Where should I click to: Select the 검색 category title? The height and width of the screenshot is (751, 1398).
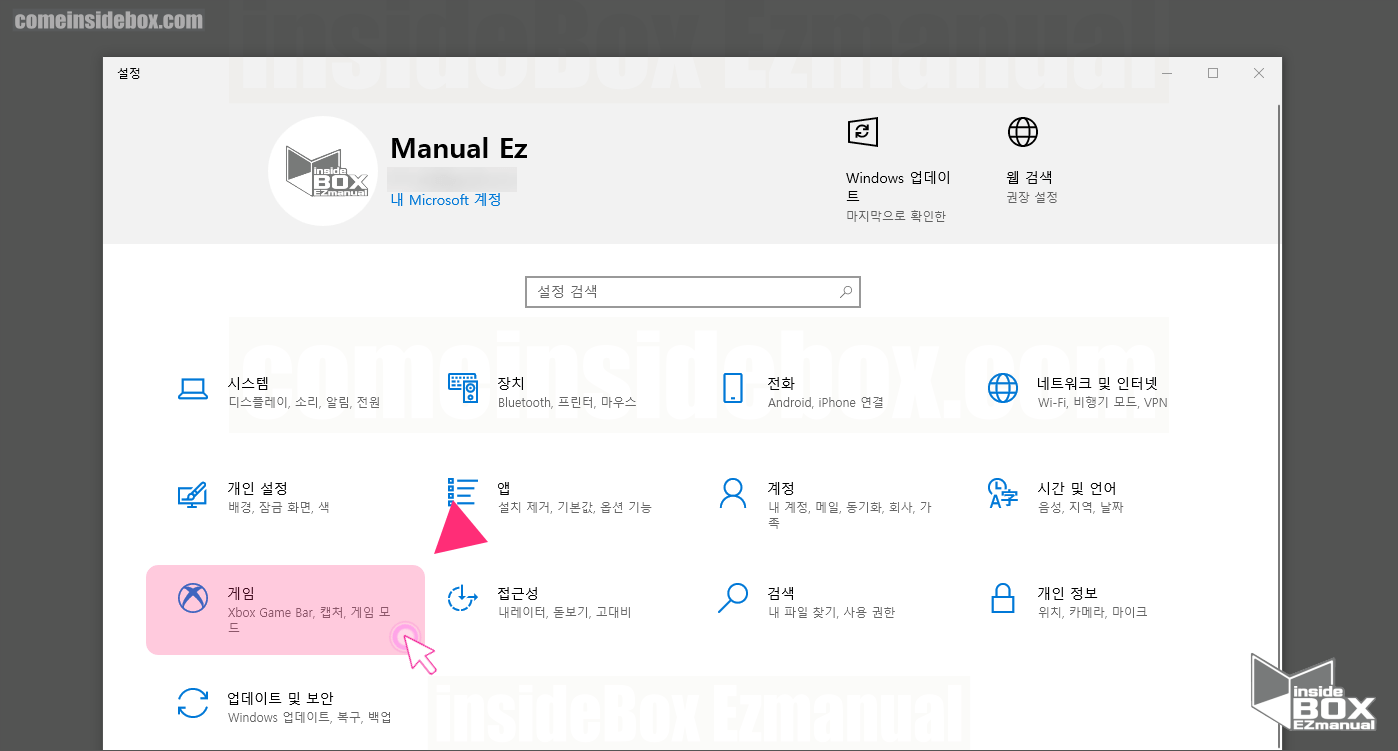tap(781, 593)
